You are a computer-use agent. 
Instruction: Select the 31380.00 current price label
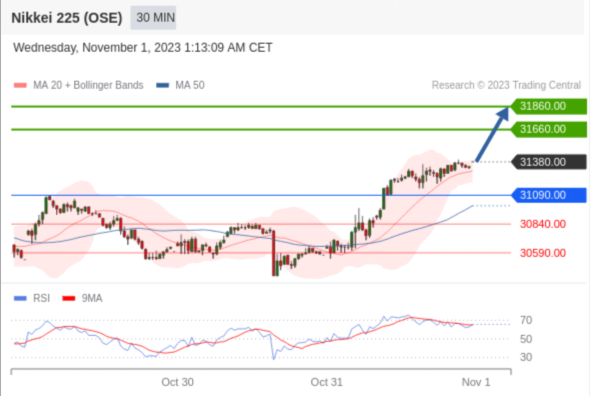click(x=549, y=162)
